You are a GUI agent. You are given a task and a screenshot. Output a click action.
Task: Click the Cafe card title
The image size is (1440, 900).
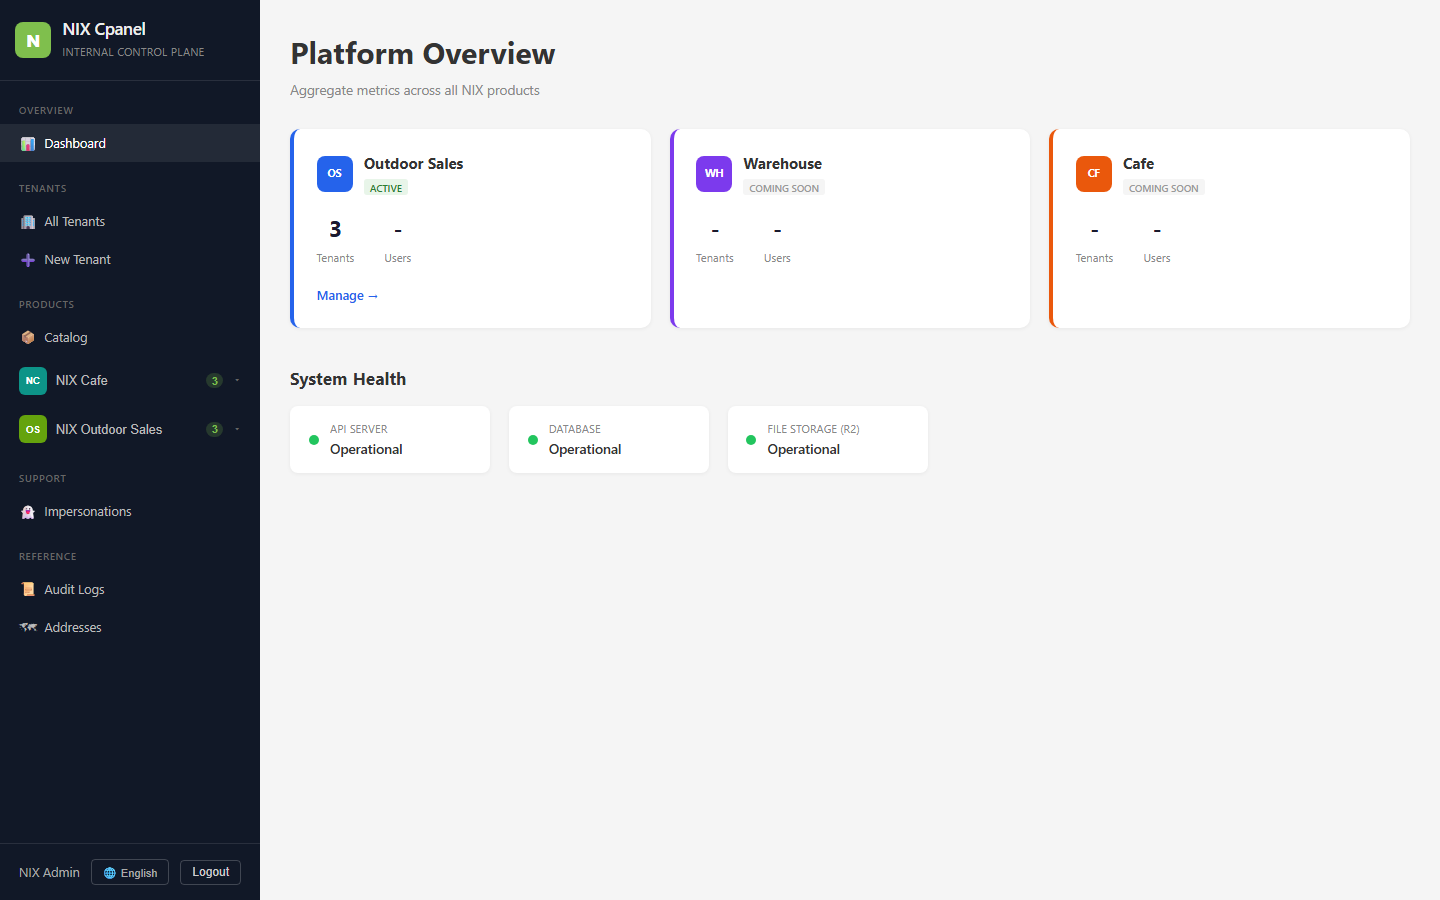click(1138, 164)
